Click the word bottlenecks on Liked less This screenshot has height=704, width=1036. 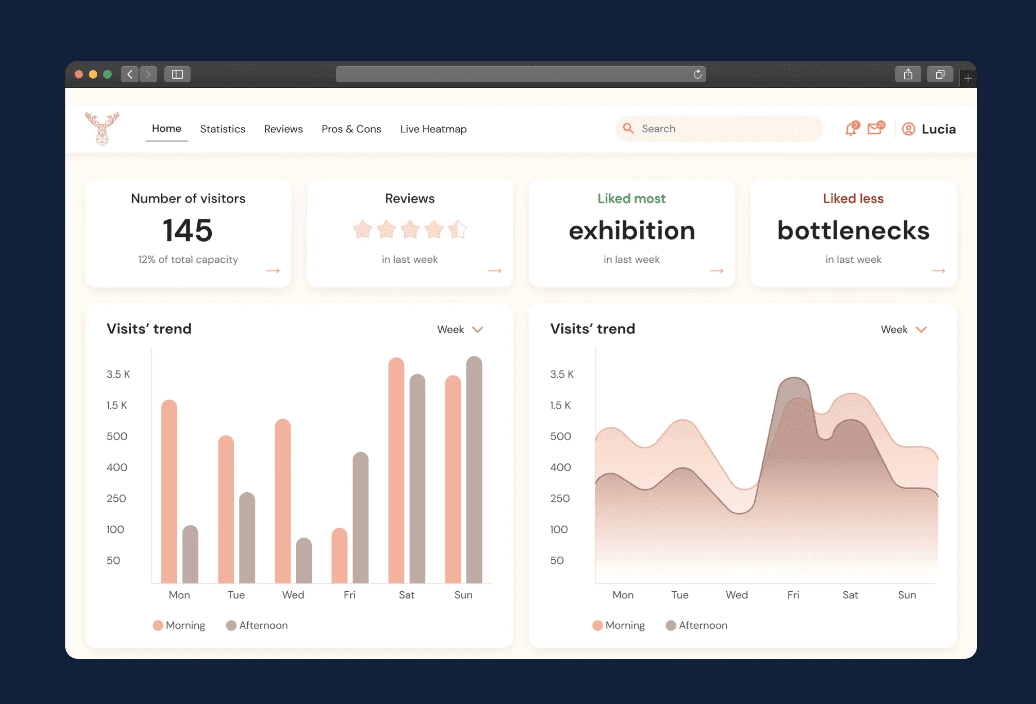[854, 230]
